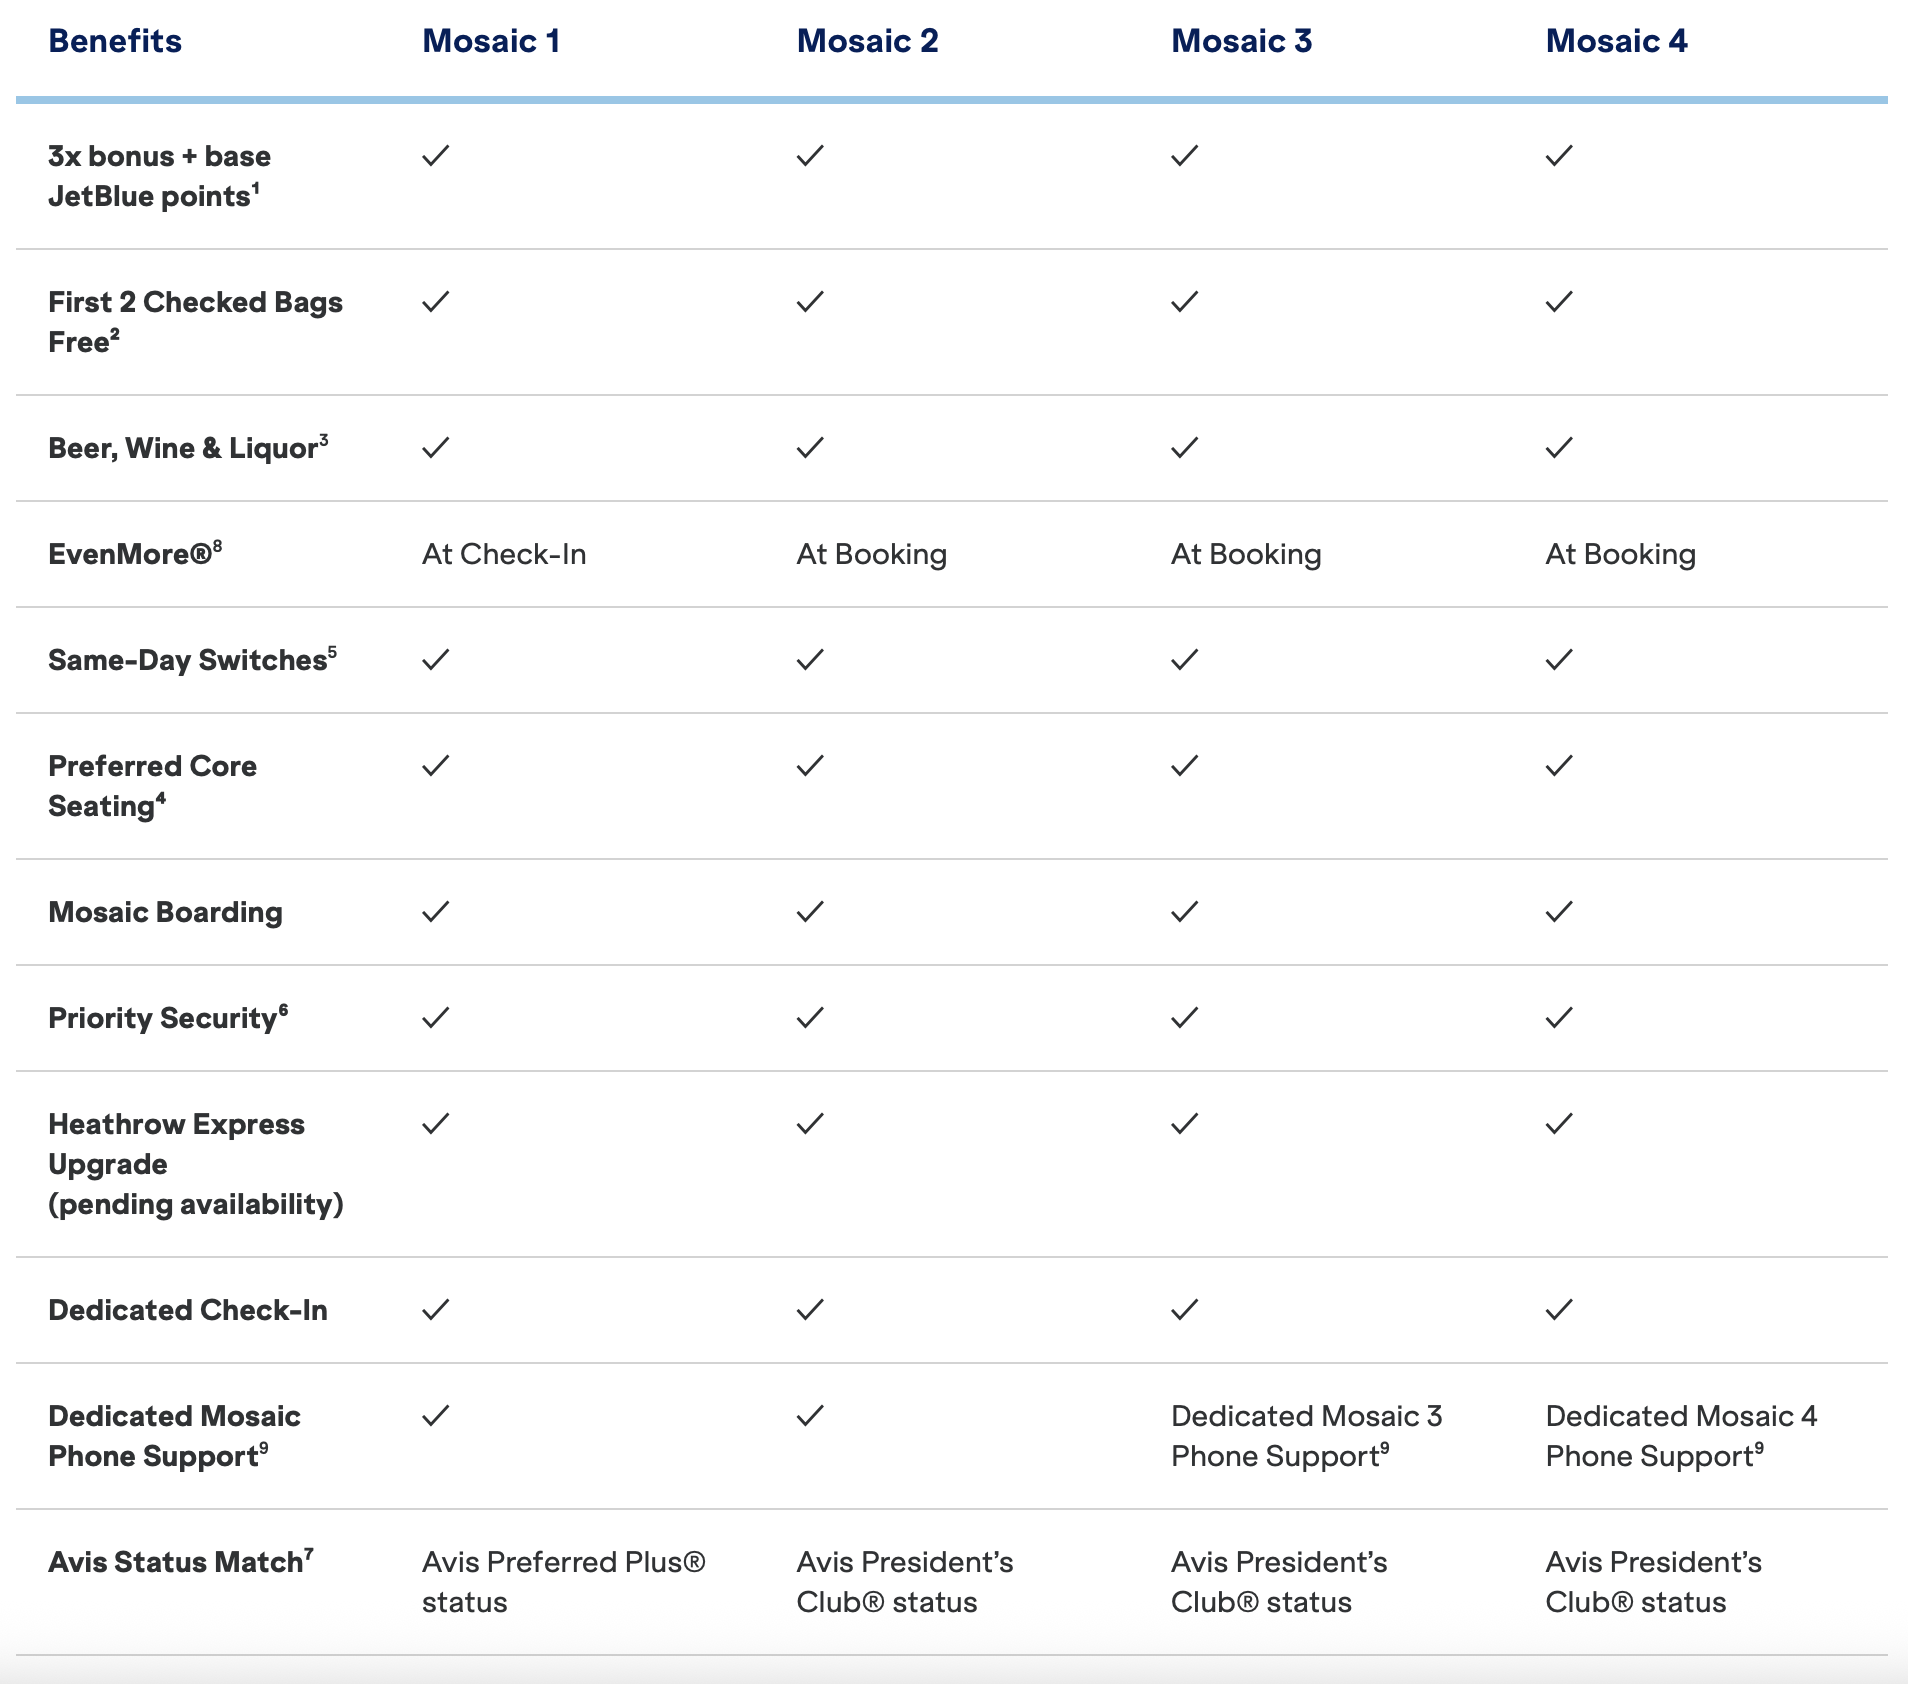Click Mosaic 2 checkmark for Dedicated Mosaic Phone Support
This screenshot has width=1908, height=1684.
coord(810,1416)
